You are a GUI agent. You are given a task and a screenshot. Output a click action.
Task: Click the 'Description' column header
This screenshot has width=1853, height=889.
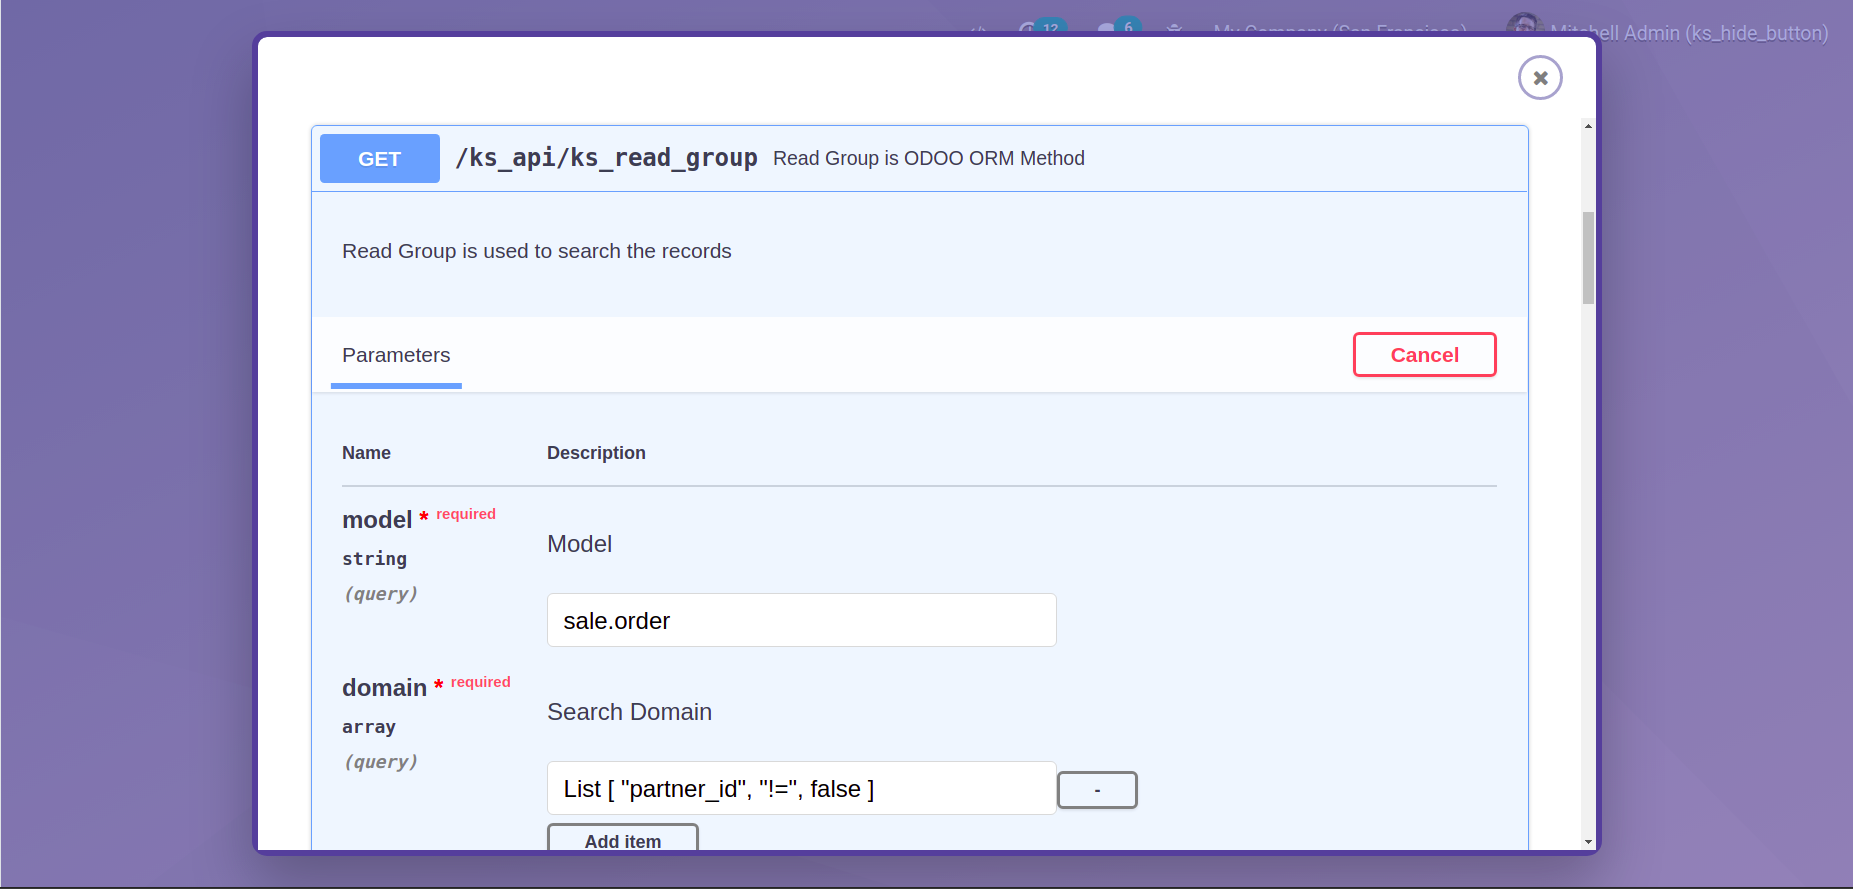click(x=596, y=453)
